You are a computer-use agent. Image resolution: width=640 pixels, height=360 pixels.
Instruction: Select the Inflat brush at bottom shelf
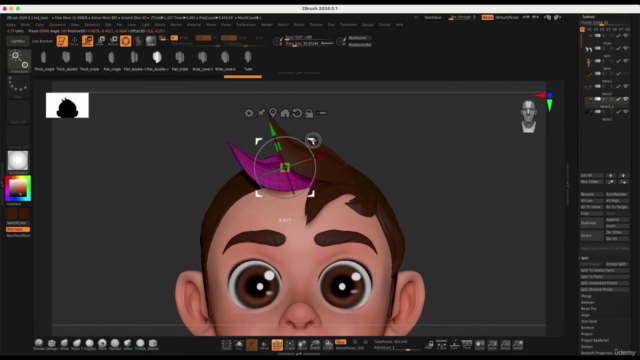127,344
